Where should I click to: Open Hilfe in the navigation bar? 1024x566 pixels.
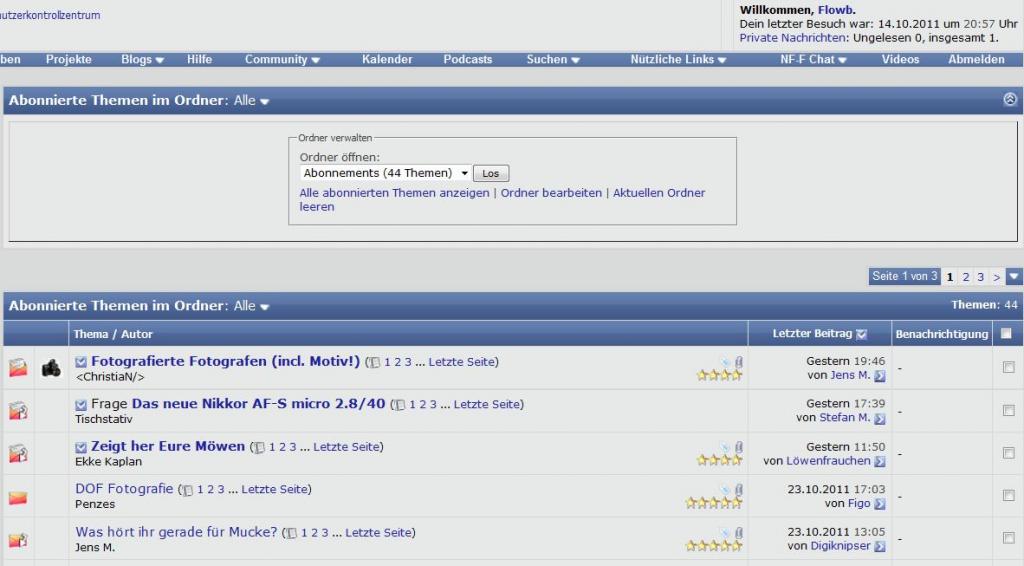point(199,59)
